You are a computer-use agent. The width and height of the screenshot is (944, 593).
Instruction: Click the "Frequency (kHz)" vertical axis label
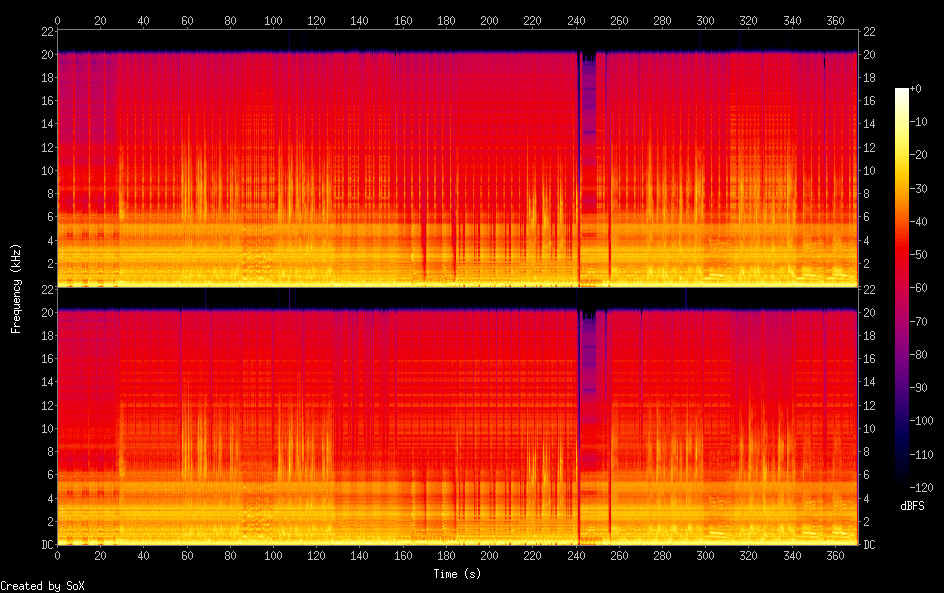16,288
